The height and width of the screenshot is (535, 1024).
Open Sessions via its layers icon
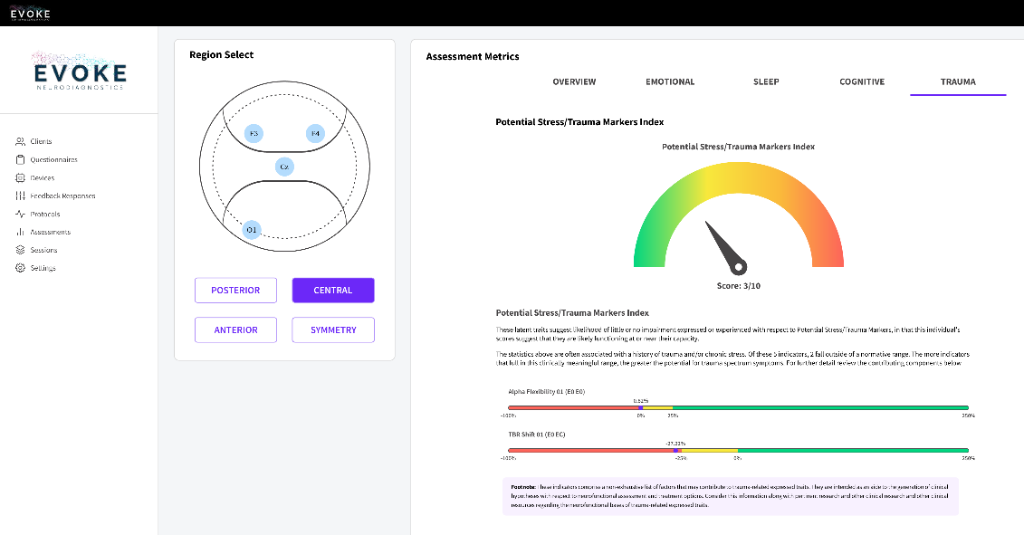(20, 250)
